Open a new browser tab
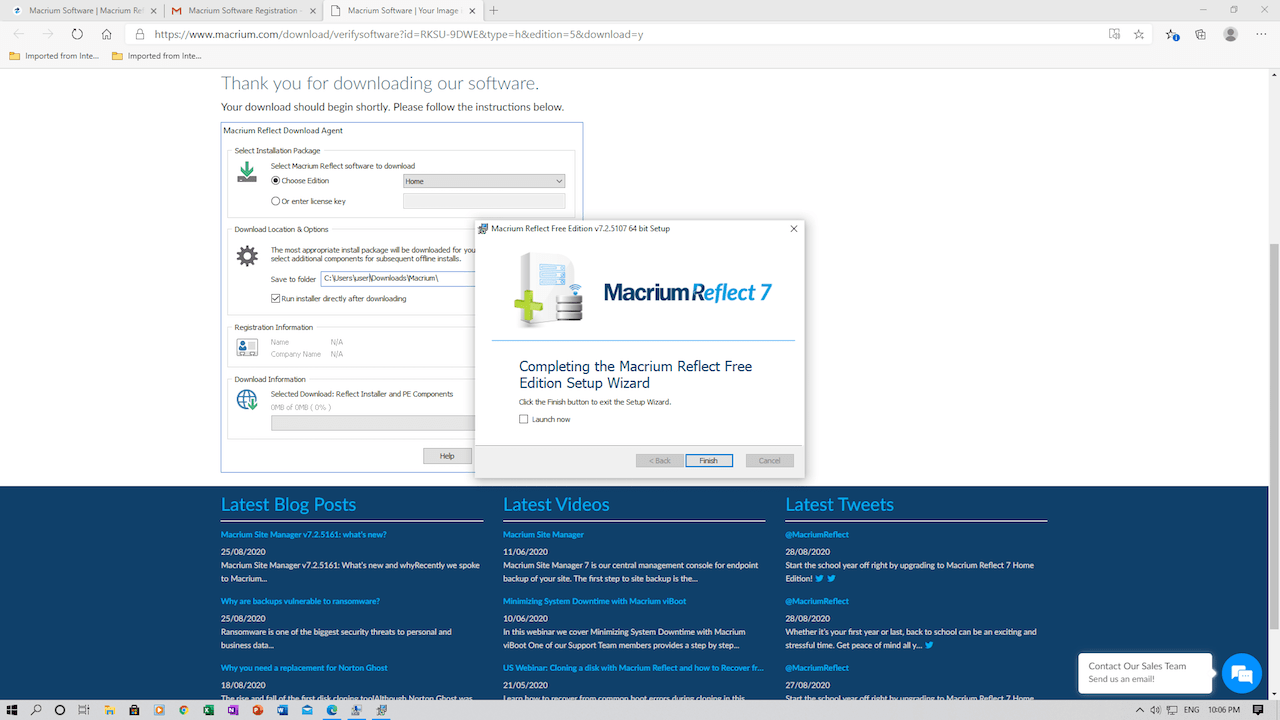Screen dimensions: 1280x720 pyautogui.click(x=494, y=10)
